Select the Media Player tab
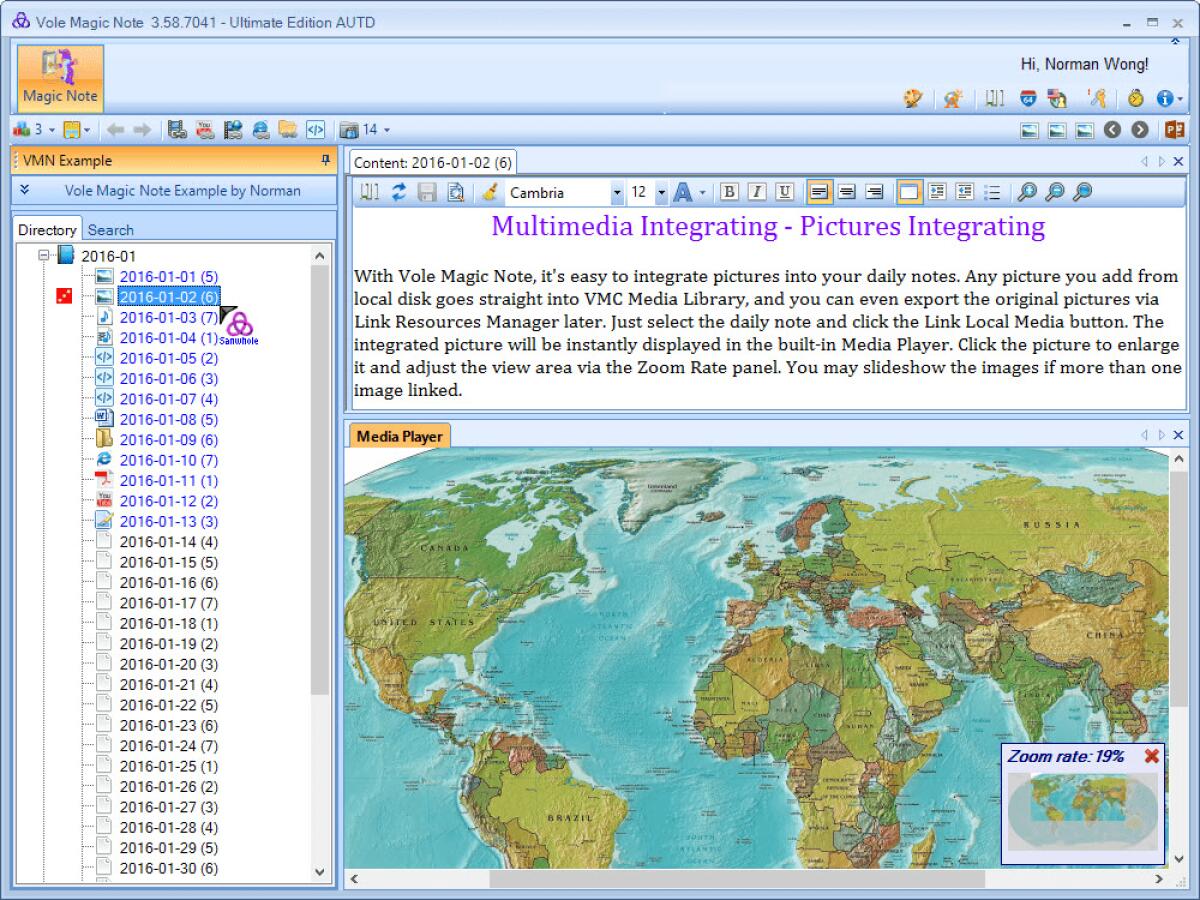This screenshot has width=1200, height=900. [399, 436]
